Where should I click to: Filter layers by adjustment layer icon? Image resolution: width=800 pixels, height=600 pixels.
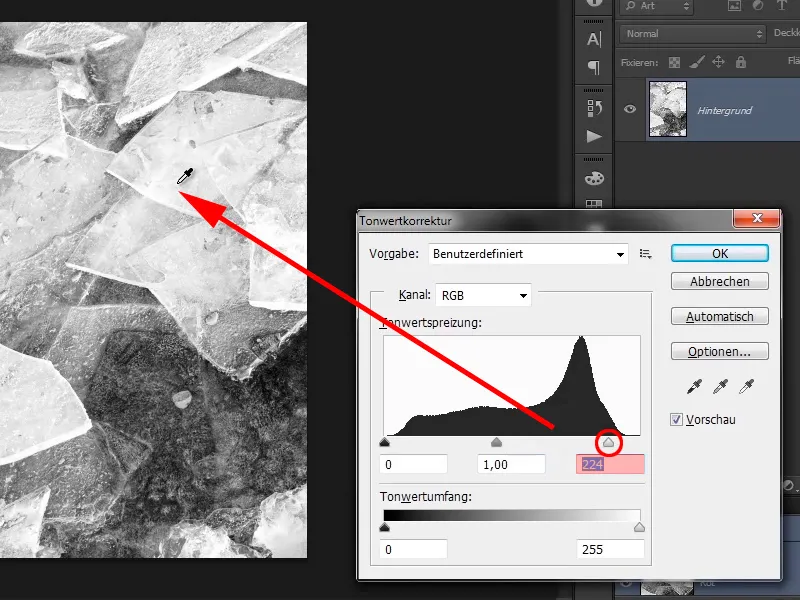tap(758, 6)
